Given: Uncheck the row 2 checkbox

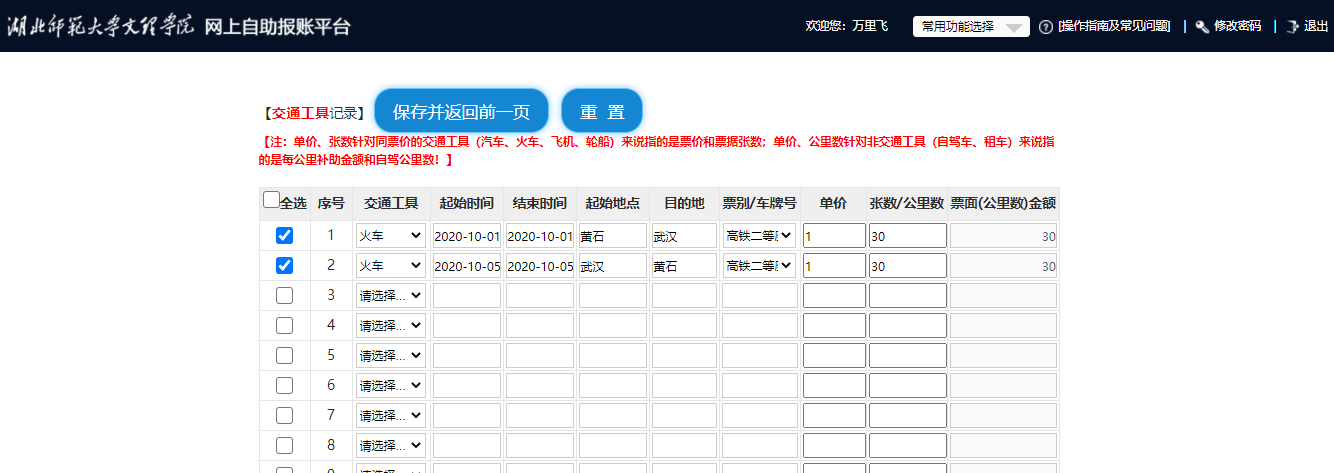Looking at the screenshot, I should tap(284, 266).
